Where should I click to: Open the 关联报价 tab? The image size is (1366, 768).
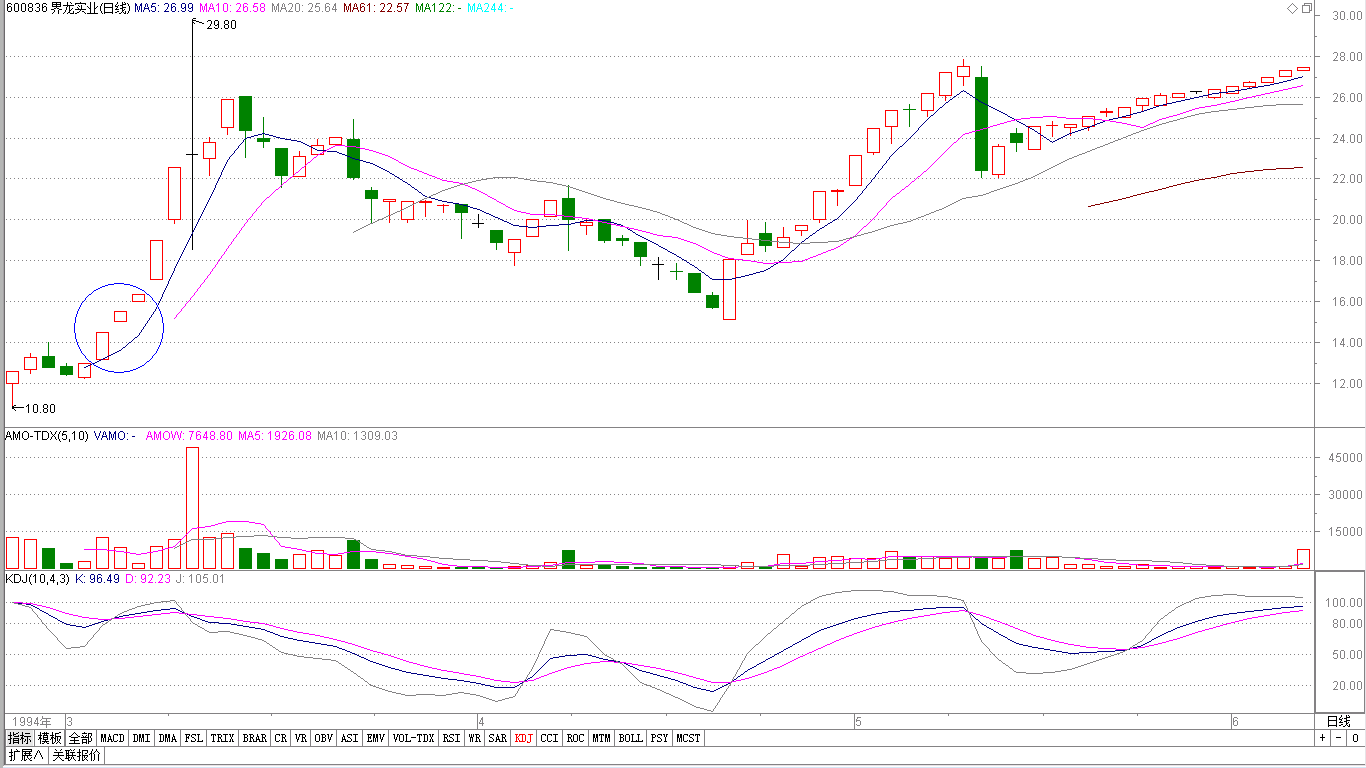point(76,755)
